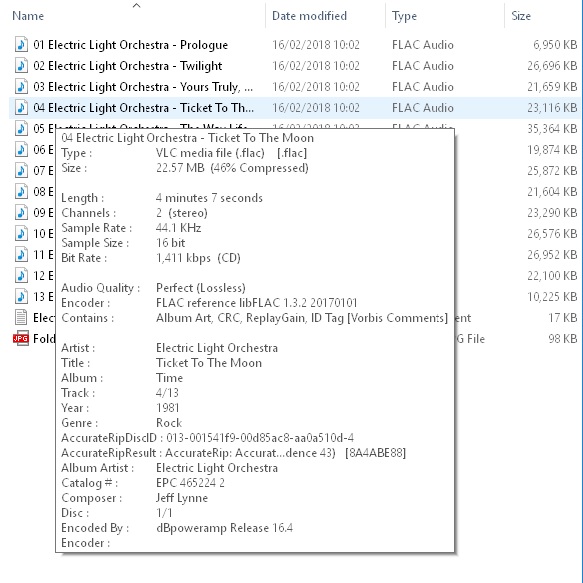Click the 6,950 KB size cell
Viewport: 583px width, 583px height.
click(x=555, y=45)
